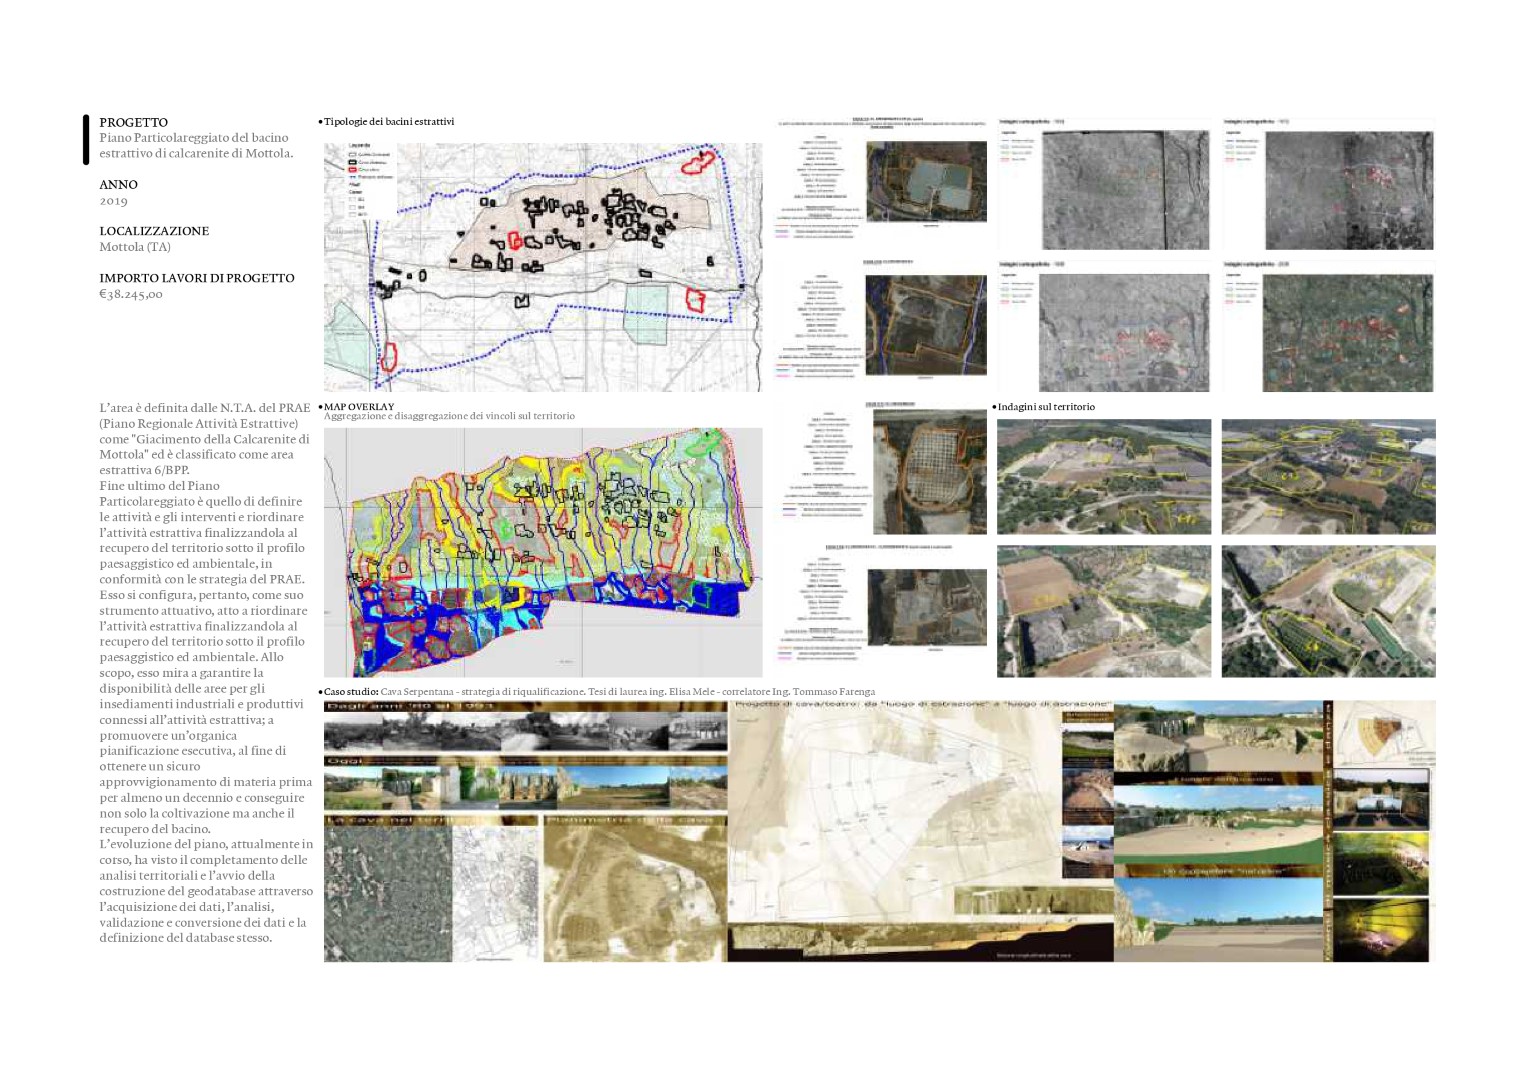Screen dimensions: 1518x1080
Task: Select the text 'Tesi di laurea ing. Elisa Mele'
Action: [651, 692]
